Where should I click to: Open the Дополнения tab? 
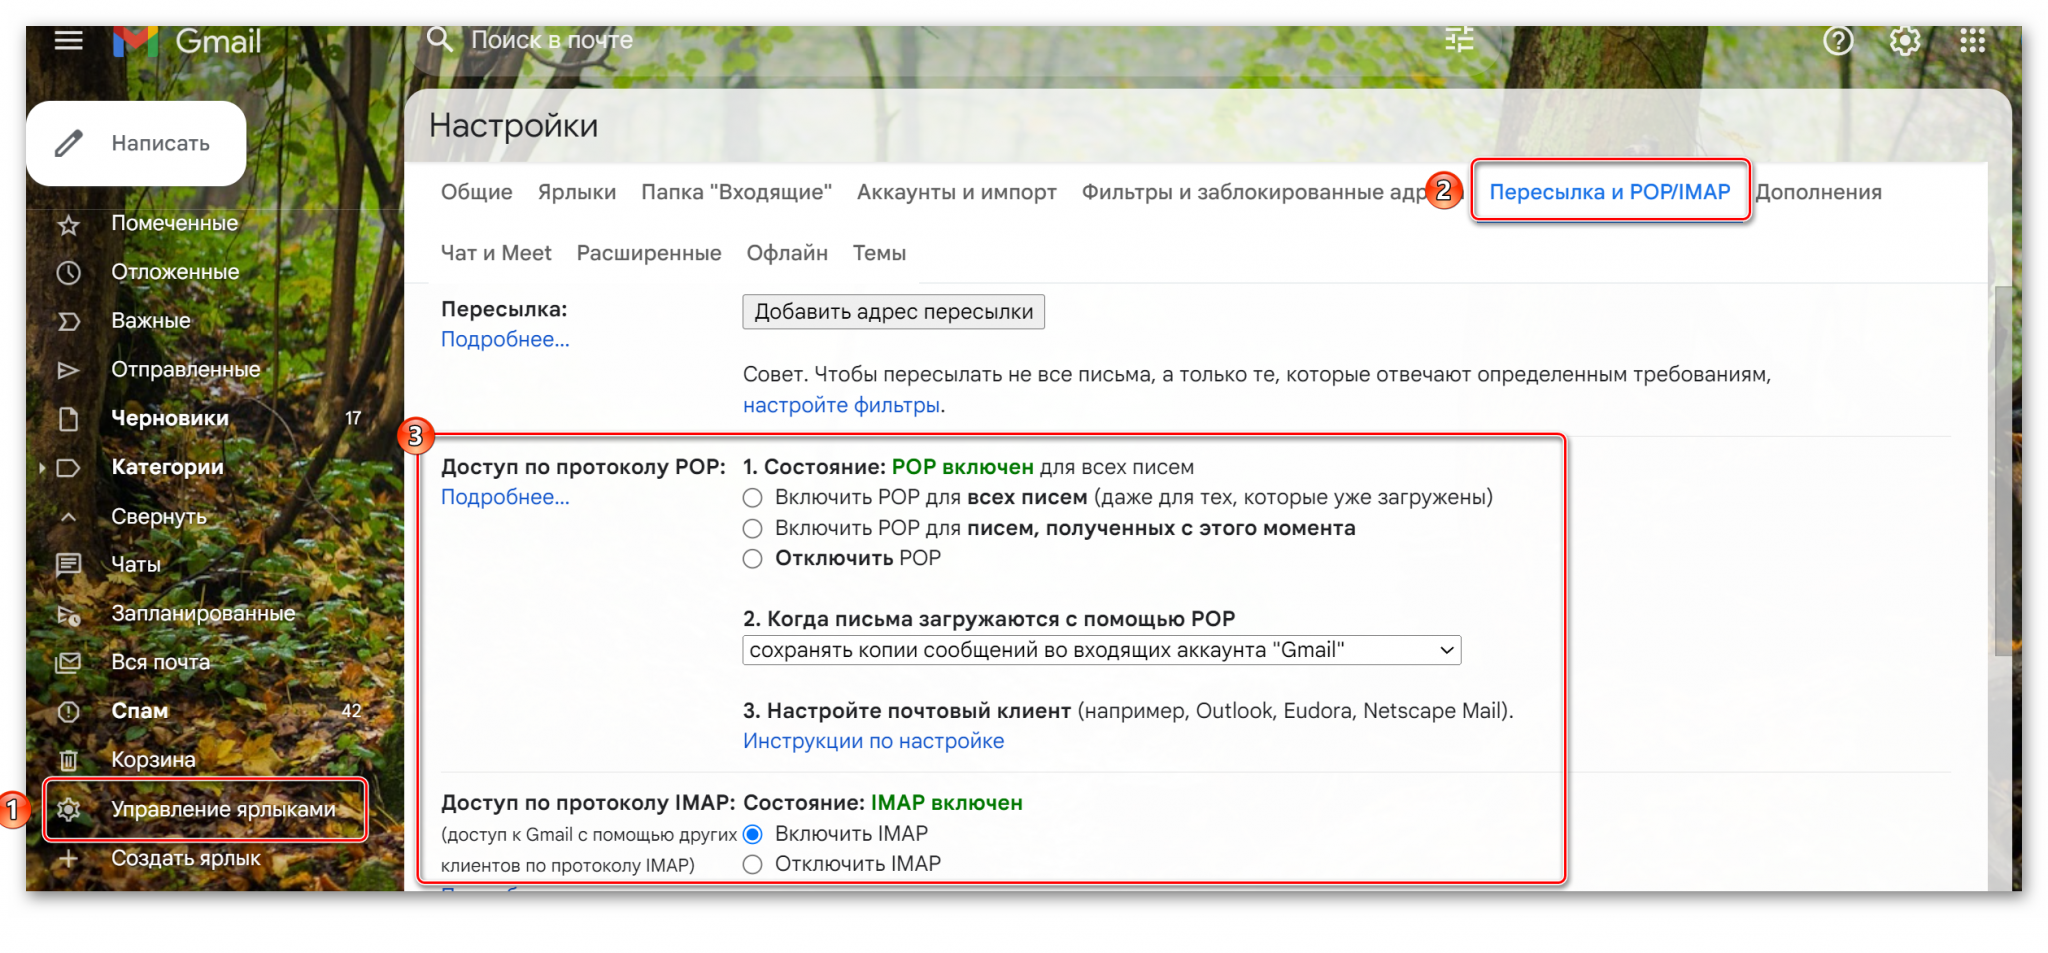coord(1819,192)
